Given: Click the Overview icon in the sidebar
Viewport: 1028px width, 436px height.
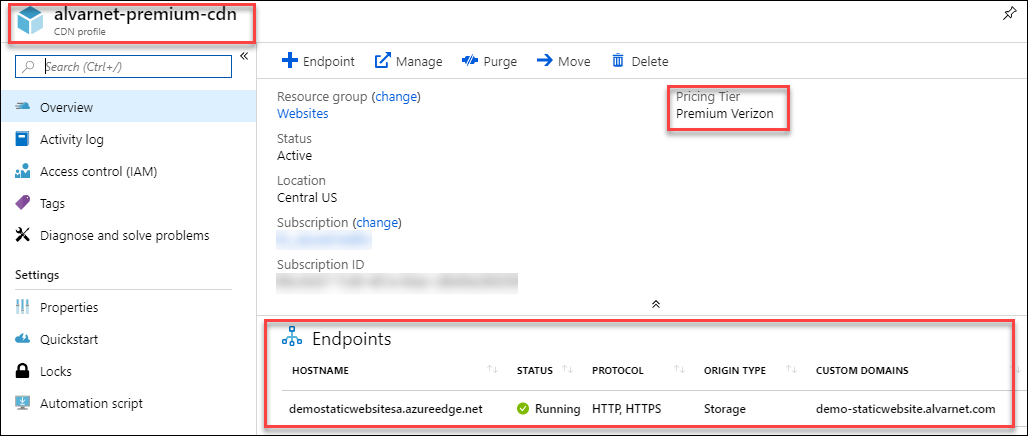Looking at the screenshot, I should coord(23,106).
